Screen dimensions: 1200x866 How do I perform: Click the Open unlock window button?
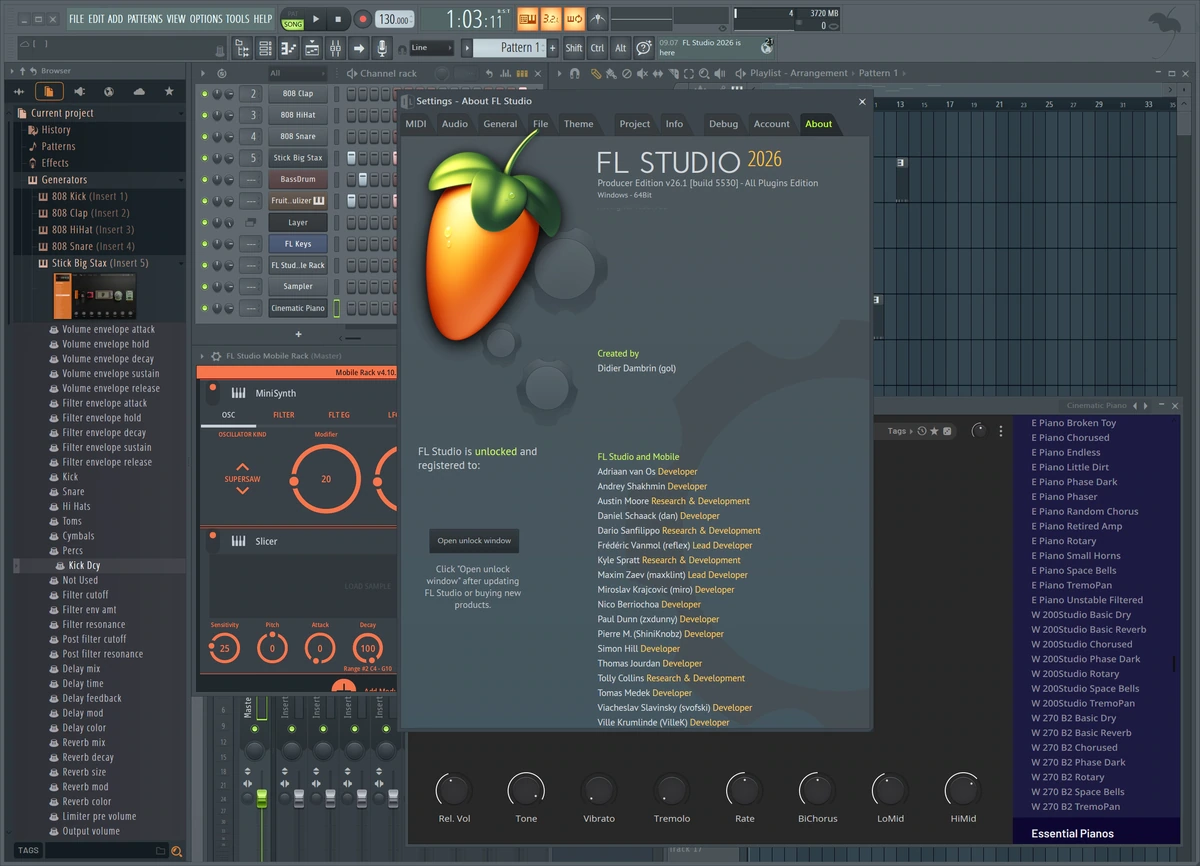pos(474,541)
